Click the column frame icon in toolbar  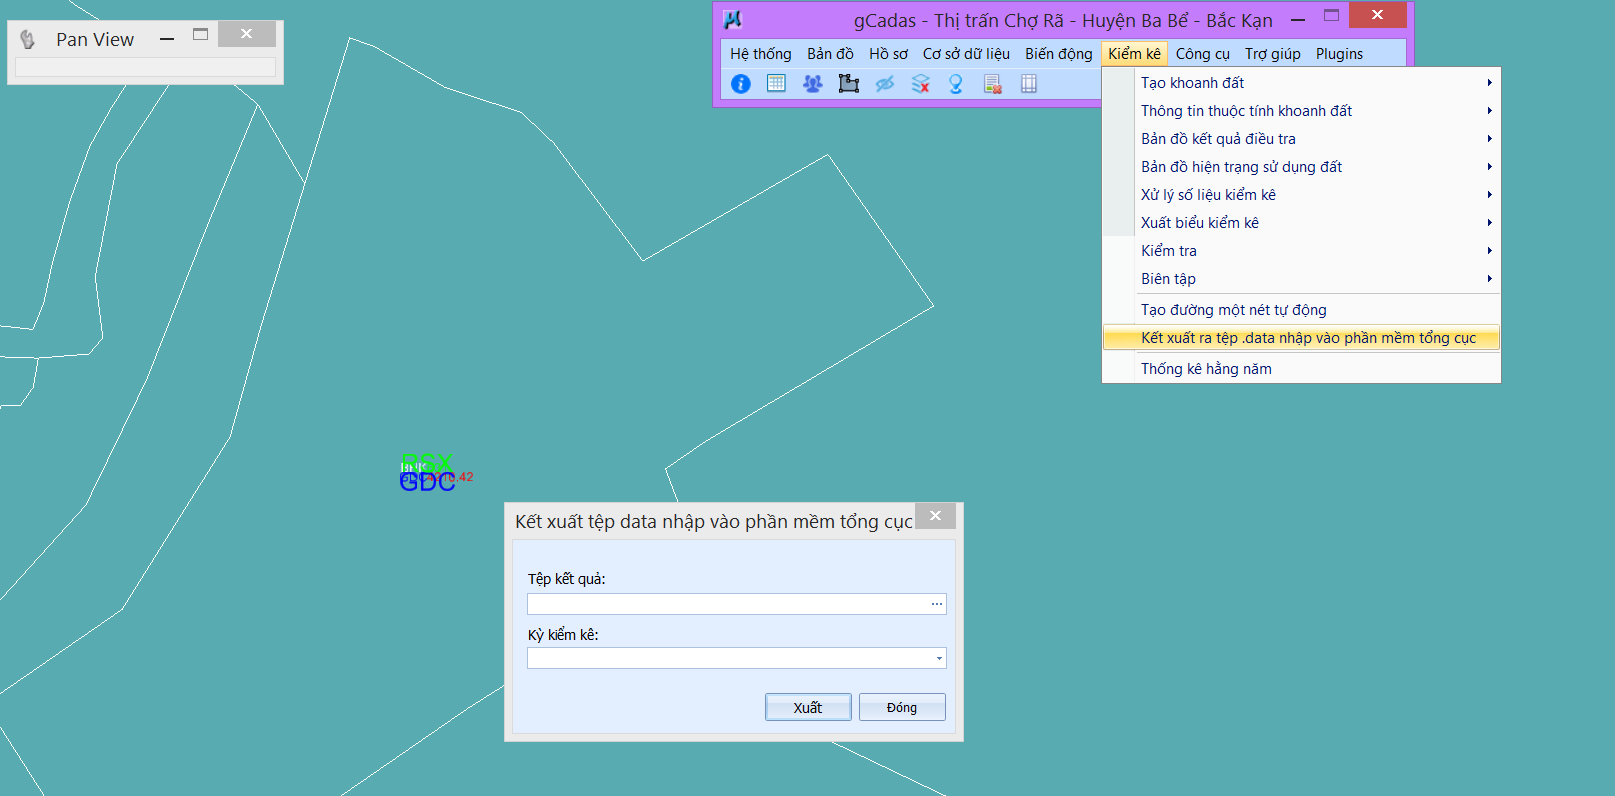tap(1028, 84)
